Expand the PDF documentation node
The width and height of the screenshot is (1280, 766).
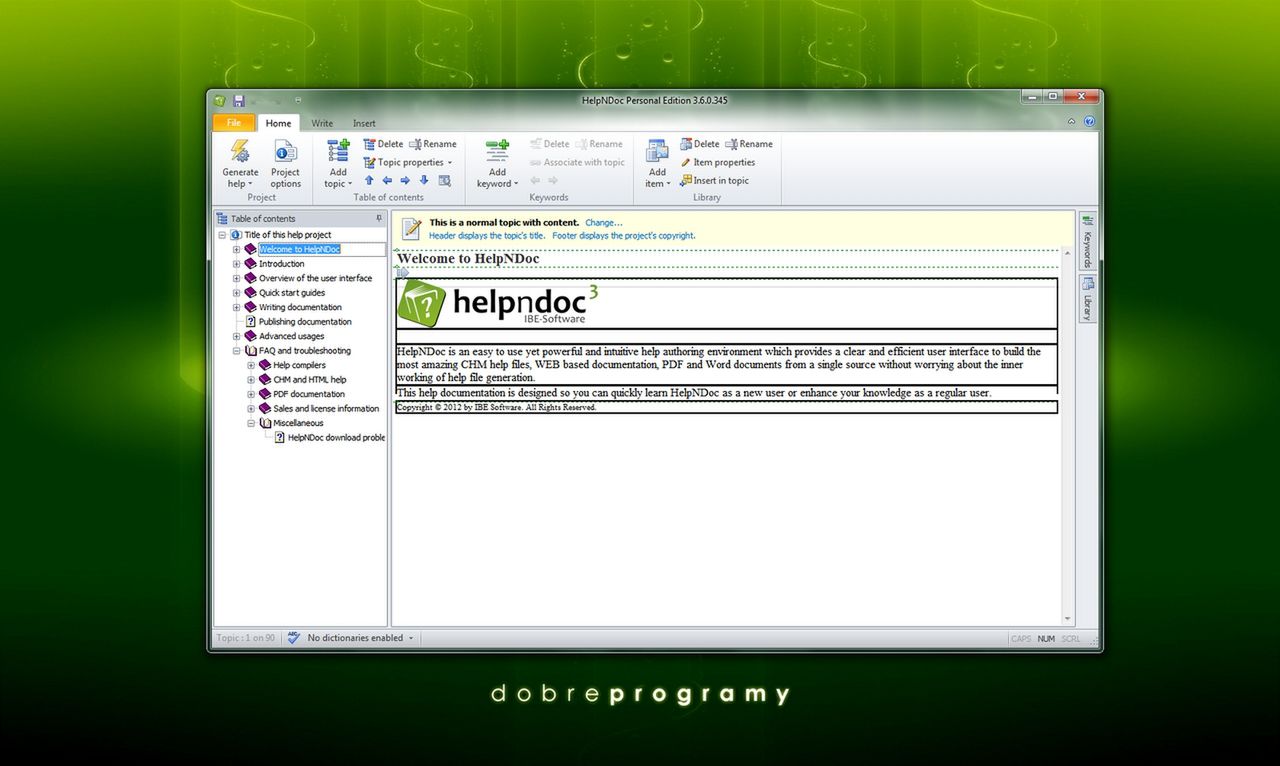point(251,394)
